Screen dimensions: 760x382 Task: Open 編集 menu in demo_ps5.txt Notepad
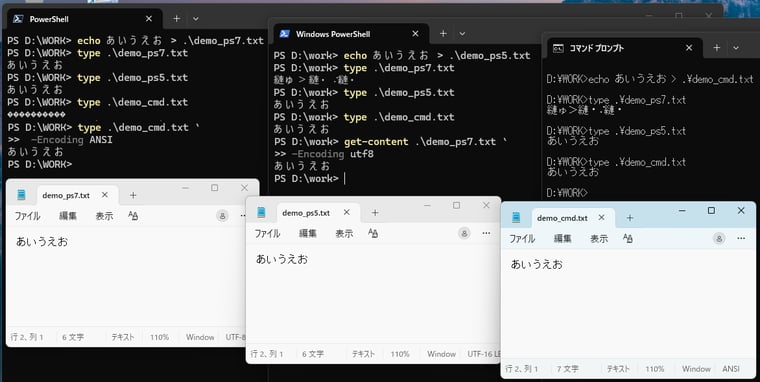308,233
